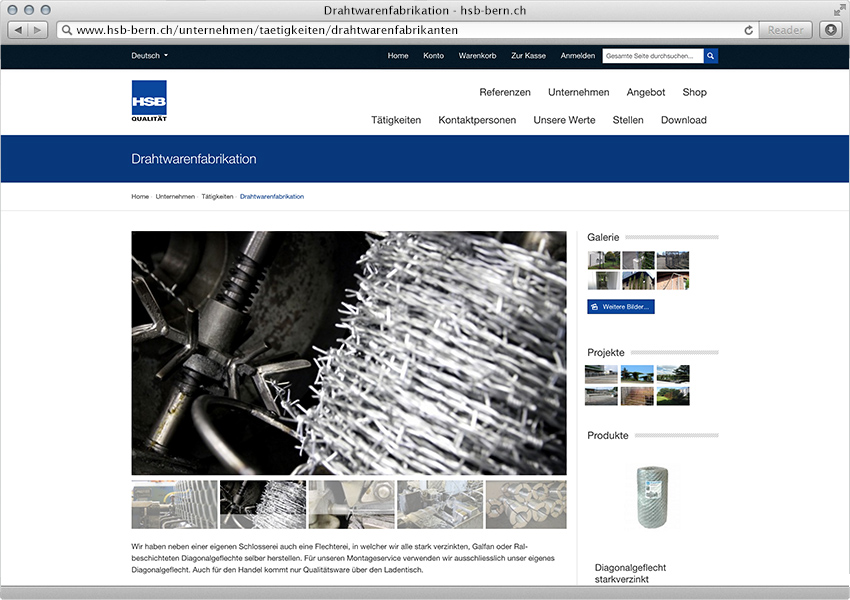Open the first Galerie thumbnail in the bottom row
The height and width of the screenshot is (600, 850).
604,280
